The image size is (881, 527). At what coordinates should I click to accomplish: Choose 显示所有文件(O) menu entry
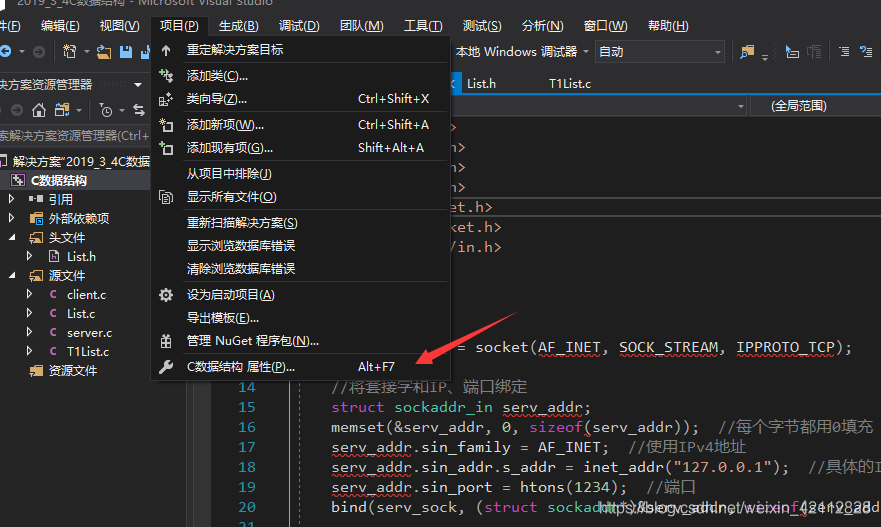(x=301, y=197)
